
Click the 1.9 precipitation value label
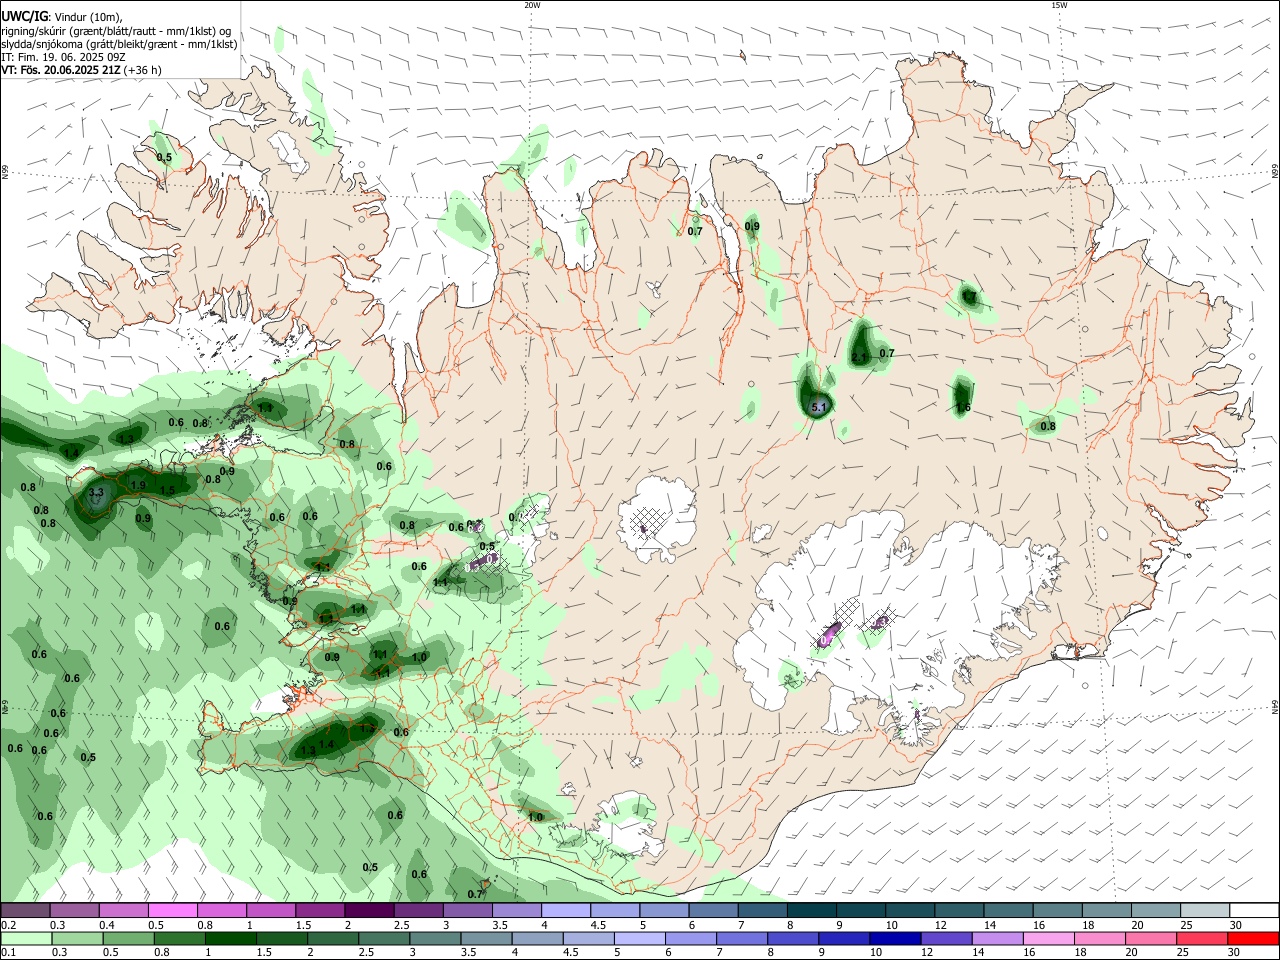click(138, 486)
